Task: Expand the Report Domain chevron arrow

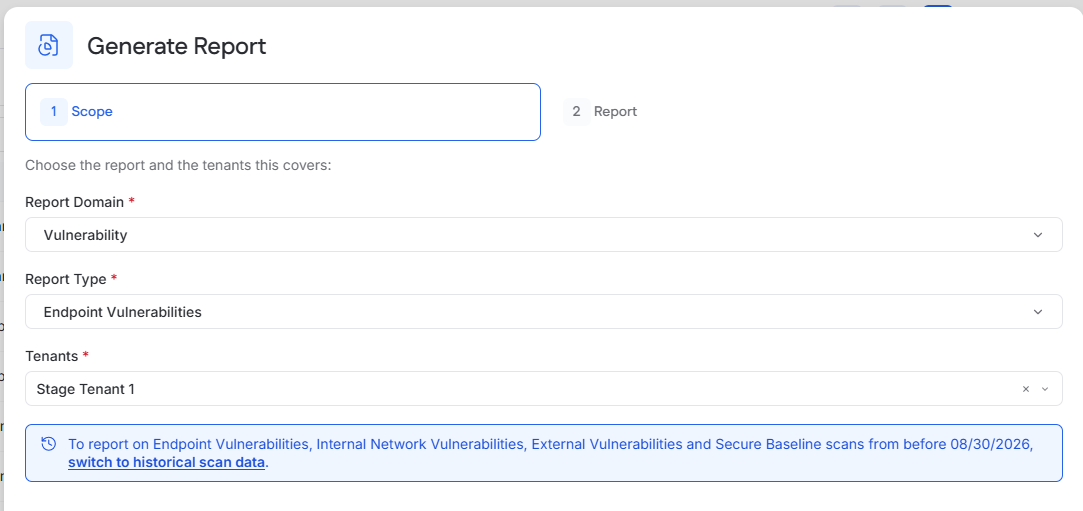Action: (x=1037, y=235)
